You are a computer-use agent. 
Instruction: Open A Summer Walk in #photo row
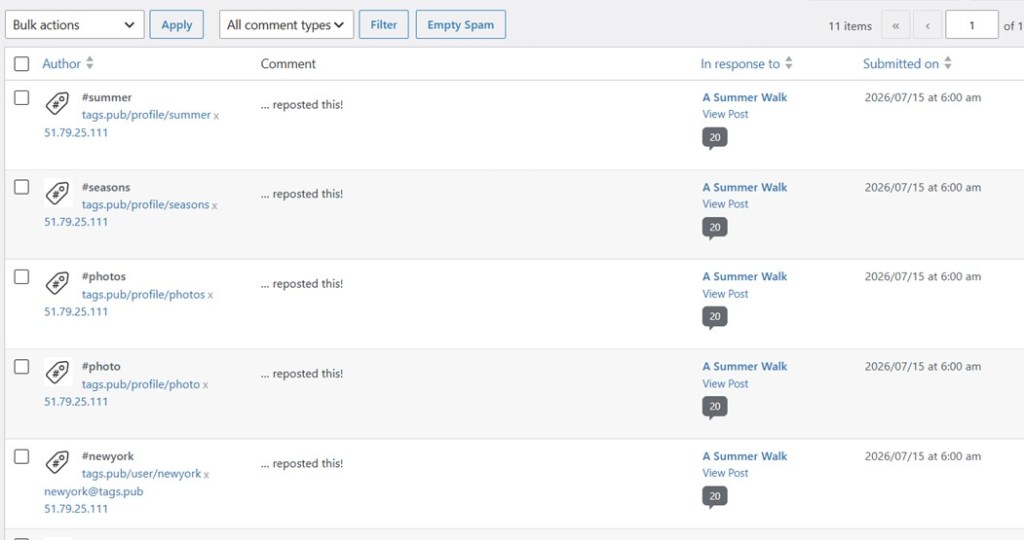click(744, 366)
